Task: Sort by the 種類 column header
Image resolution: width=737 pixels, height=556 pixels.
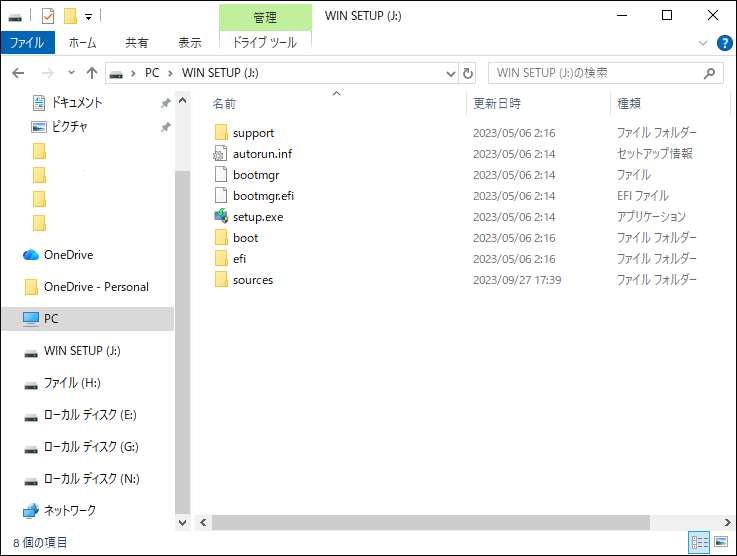Action: (628, 103)
